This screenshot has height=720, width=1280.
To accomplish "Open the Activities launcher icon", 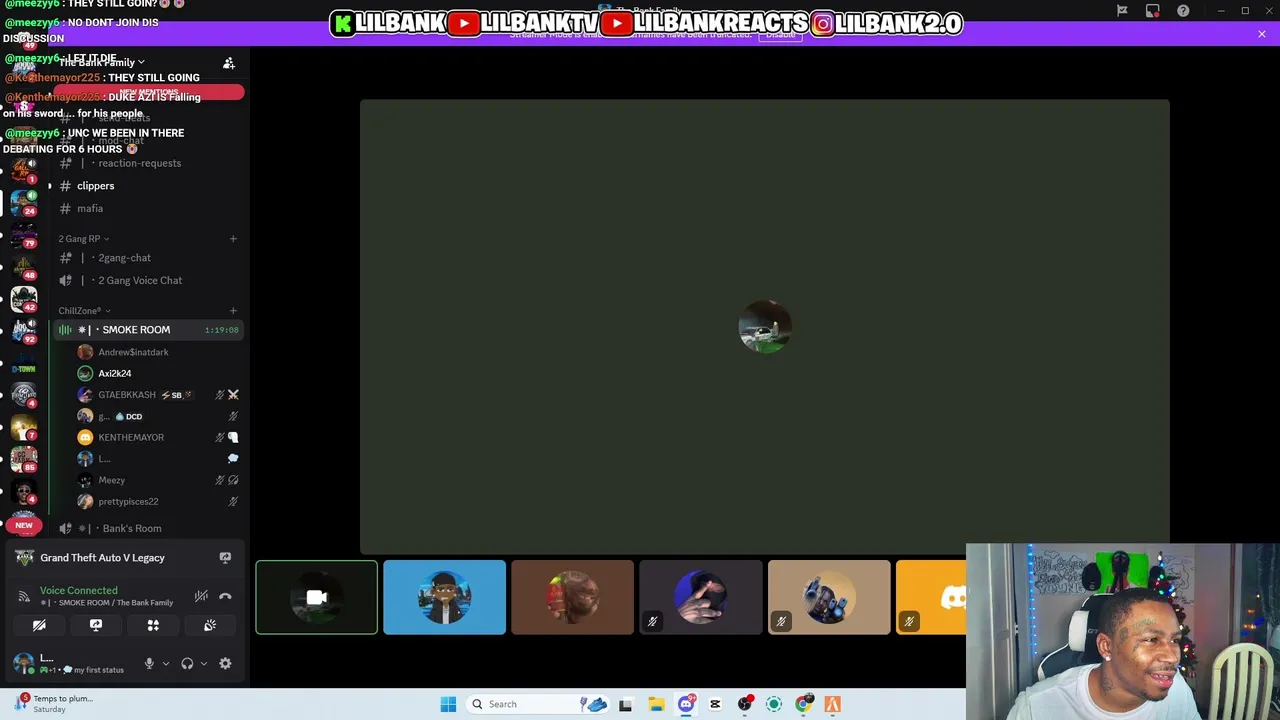I will click(153, 625).
